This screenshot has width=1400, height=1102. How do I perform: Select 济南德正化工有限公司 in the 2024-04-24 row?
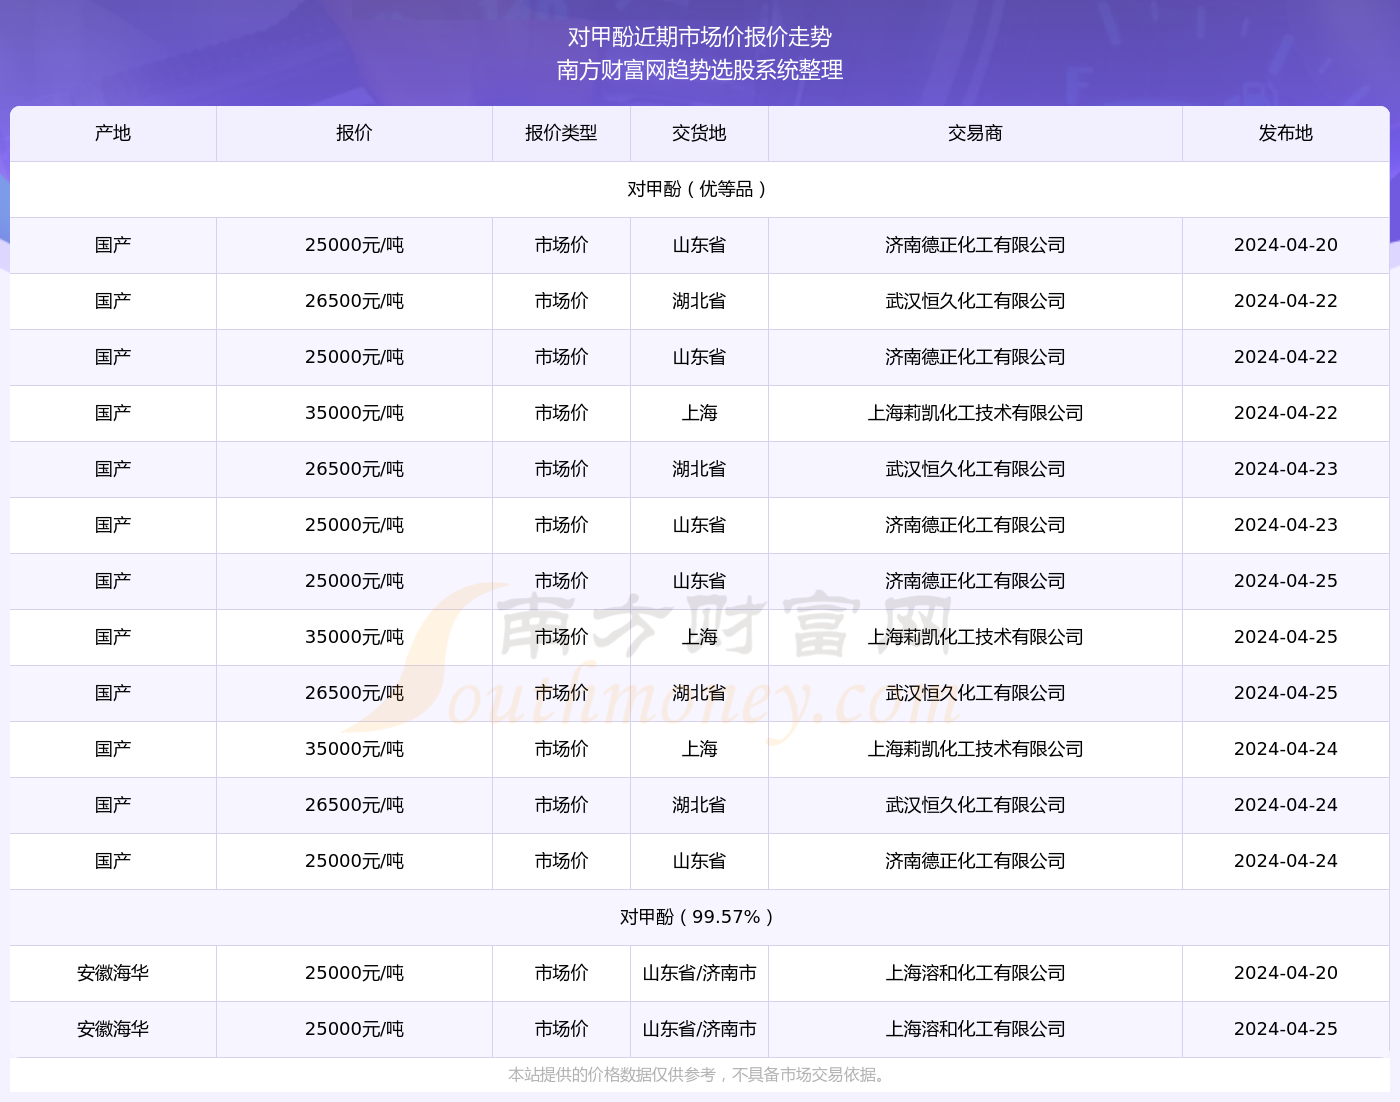click(975, 861)
